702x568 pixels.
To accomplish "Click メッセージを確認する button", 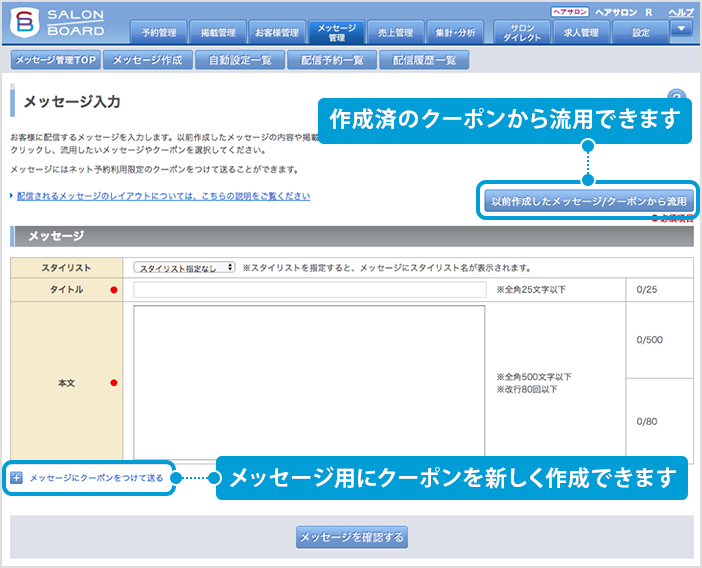I will coord(352,537).
